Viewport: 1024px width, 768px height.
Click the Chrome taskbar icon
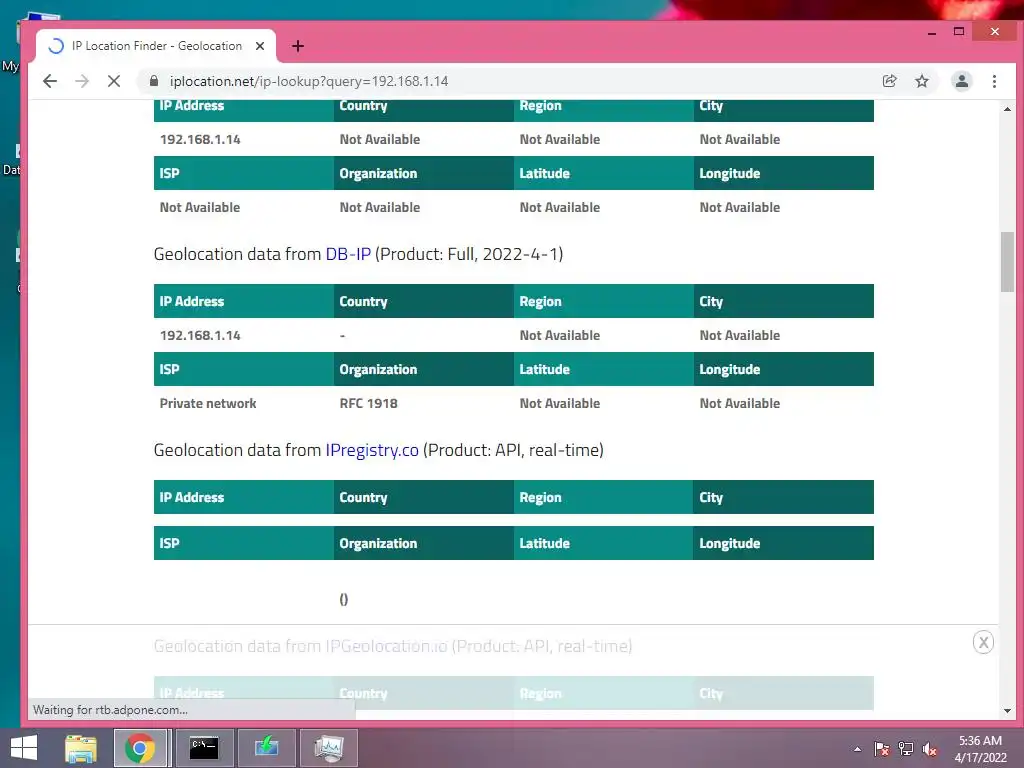[x=140, y=748]
